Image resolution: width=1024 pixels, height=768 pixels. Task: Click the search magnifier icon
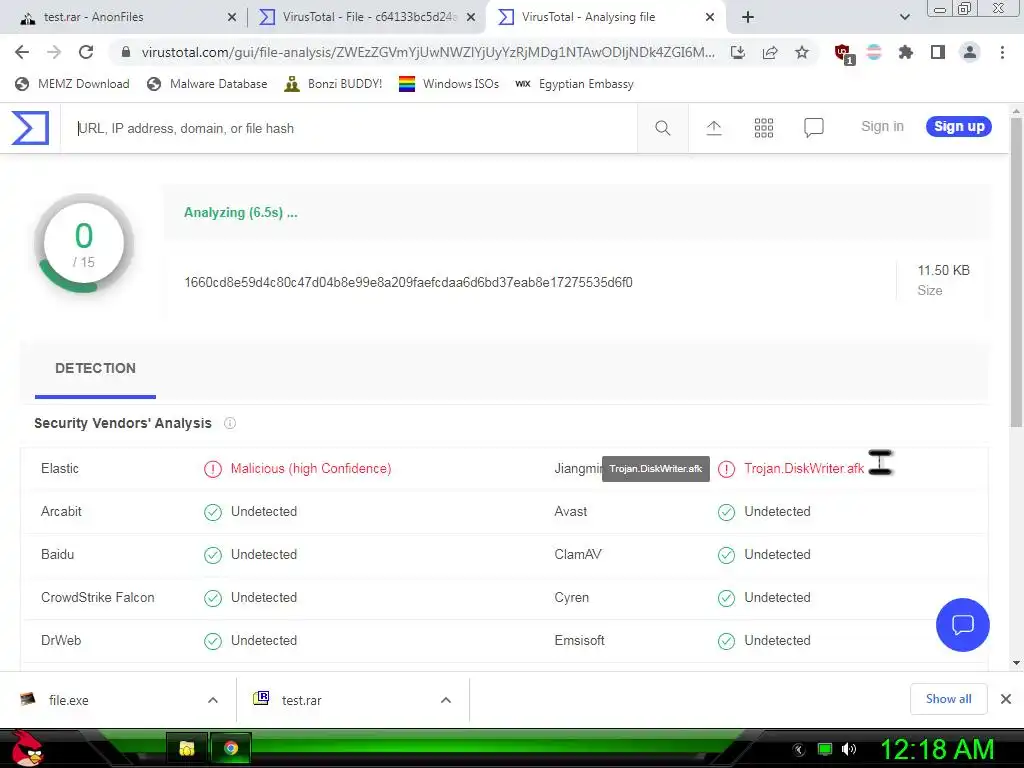(x=662, y=128)
